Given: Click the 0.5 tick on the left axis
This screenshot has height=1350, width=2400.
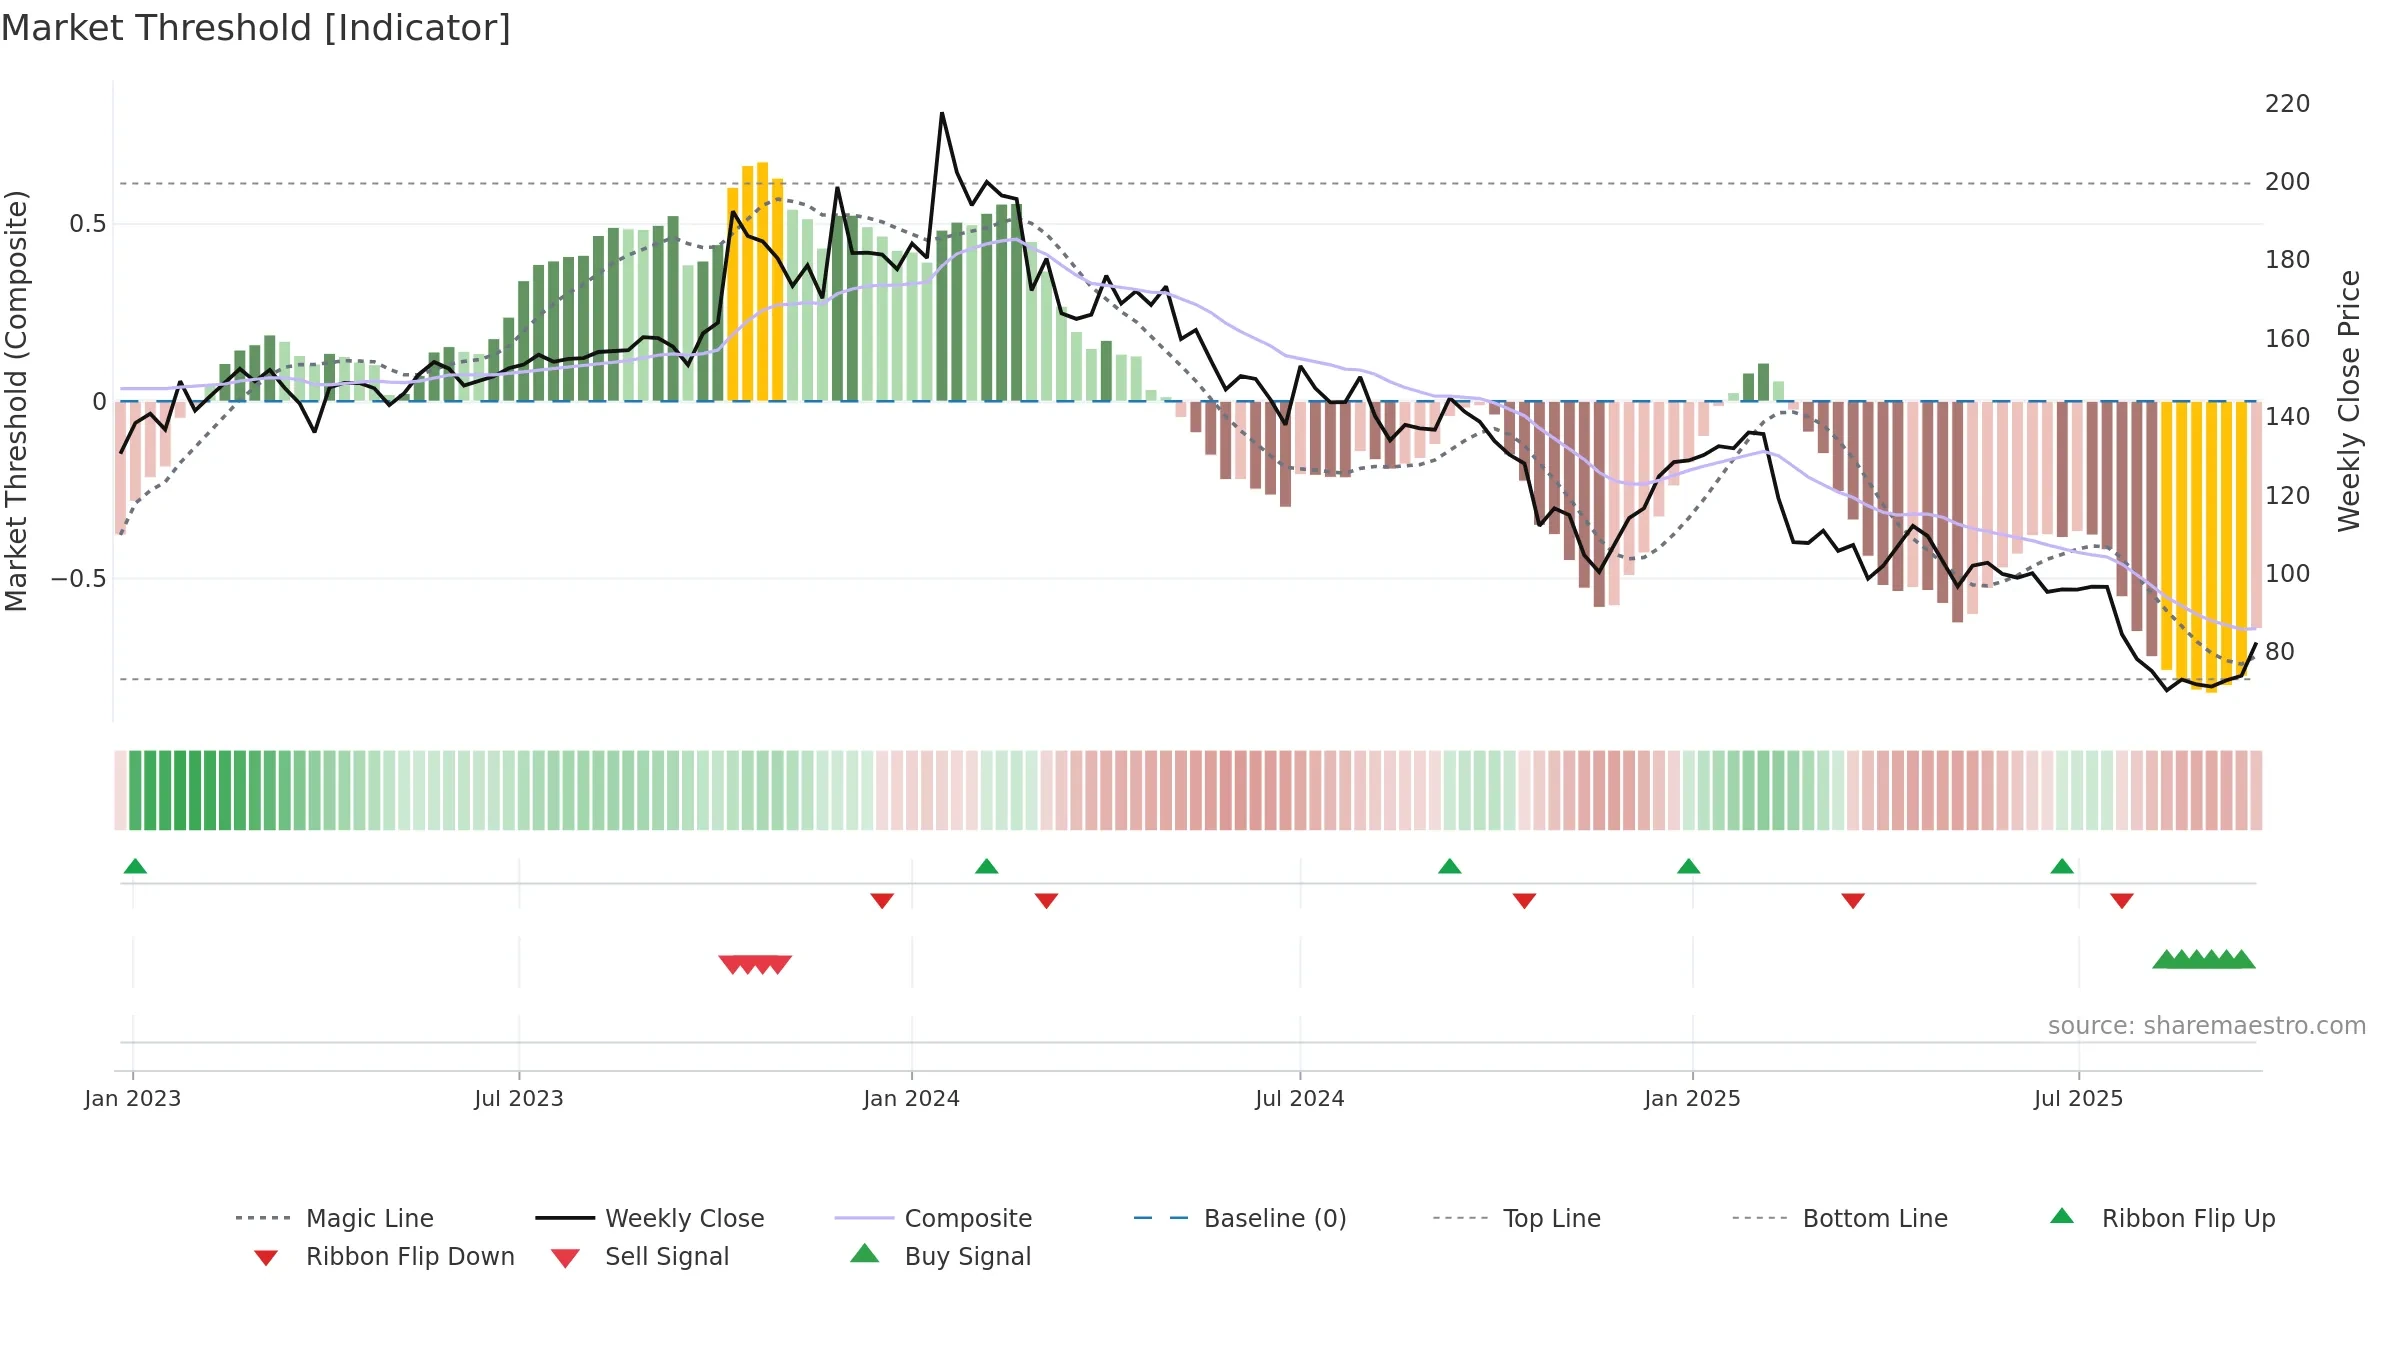Looking at the screenshot, I should [x=88, y=224].
